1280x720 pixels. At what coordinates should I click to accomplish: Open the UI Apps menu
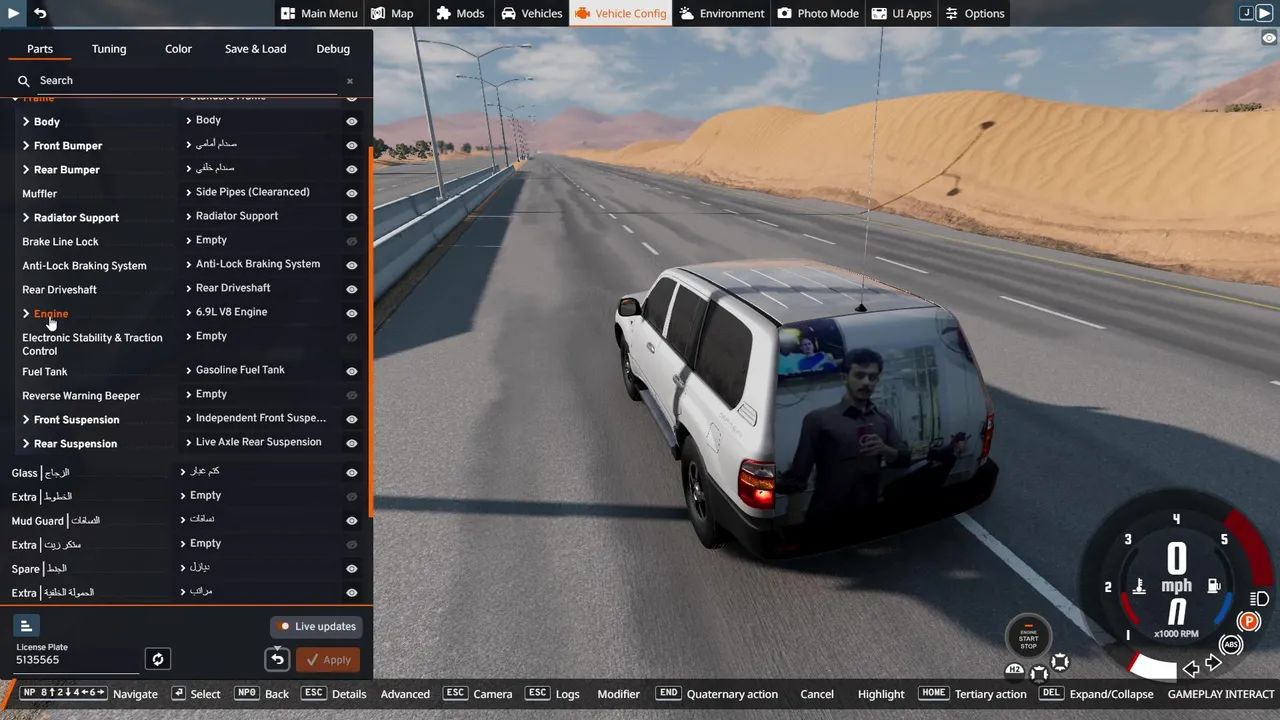901,13
